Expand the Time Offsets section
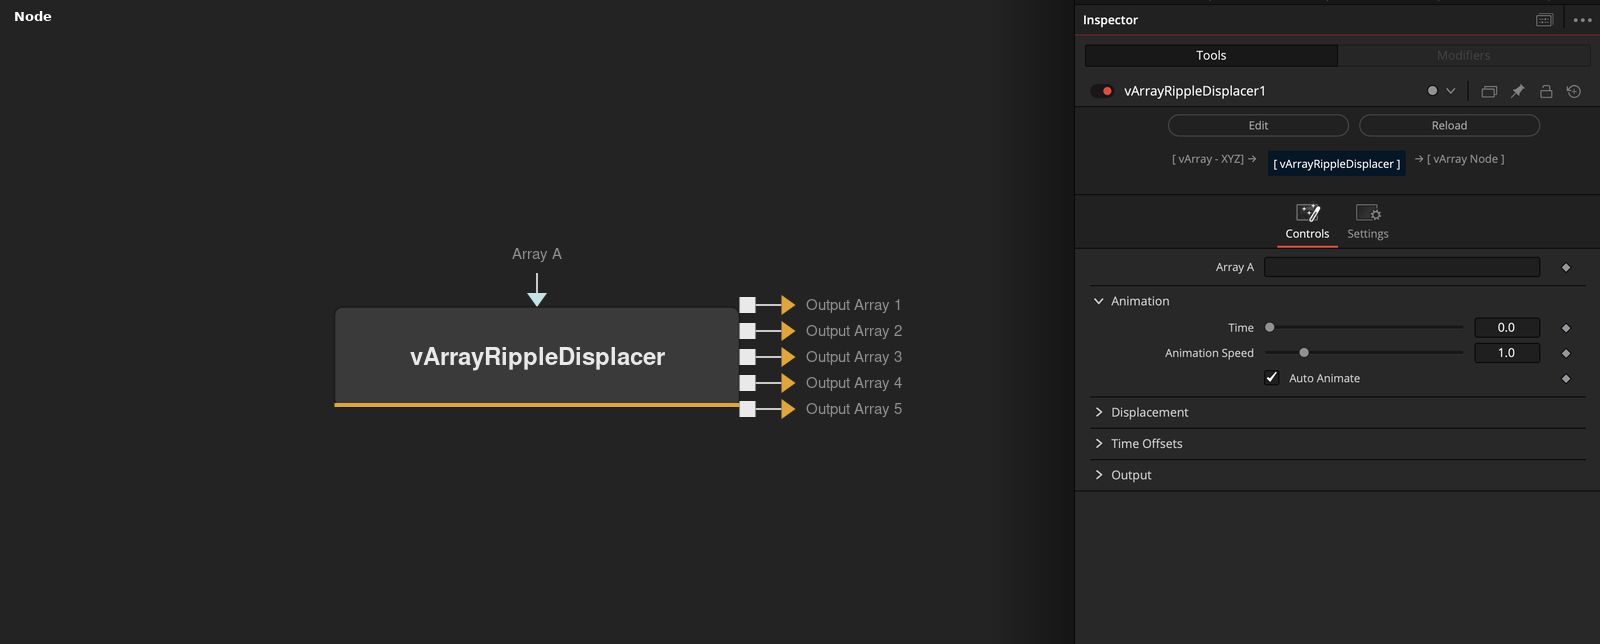 (x=1099, y=444)
